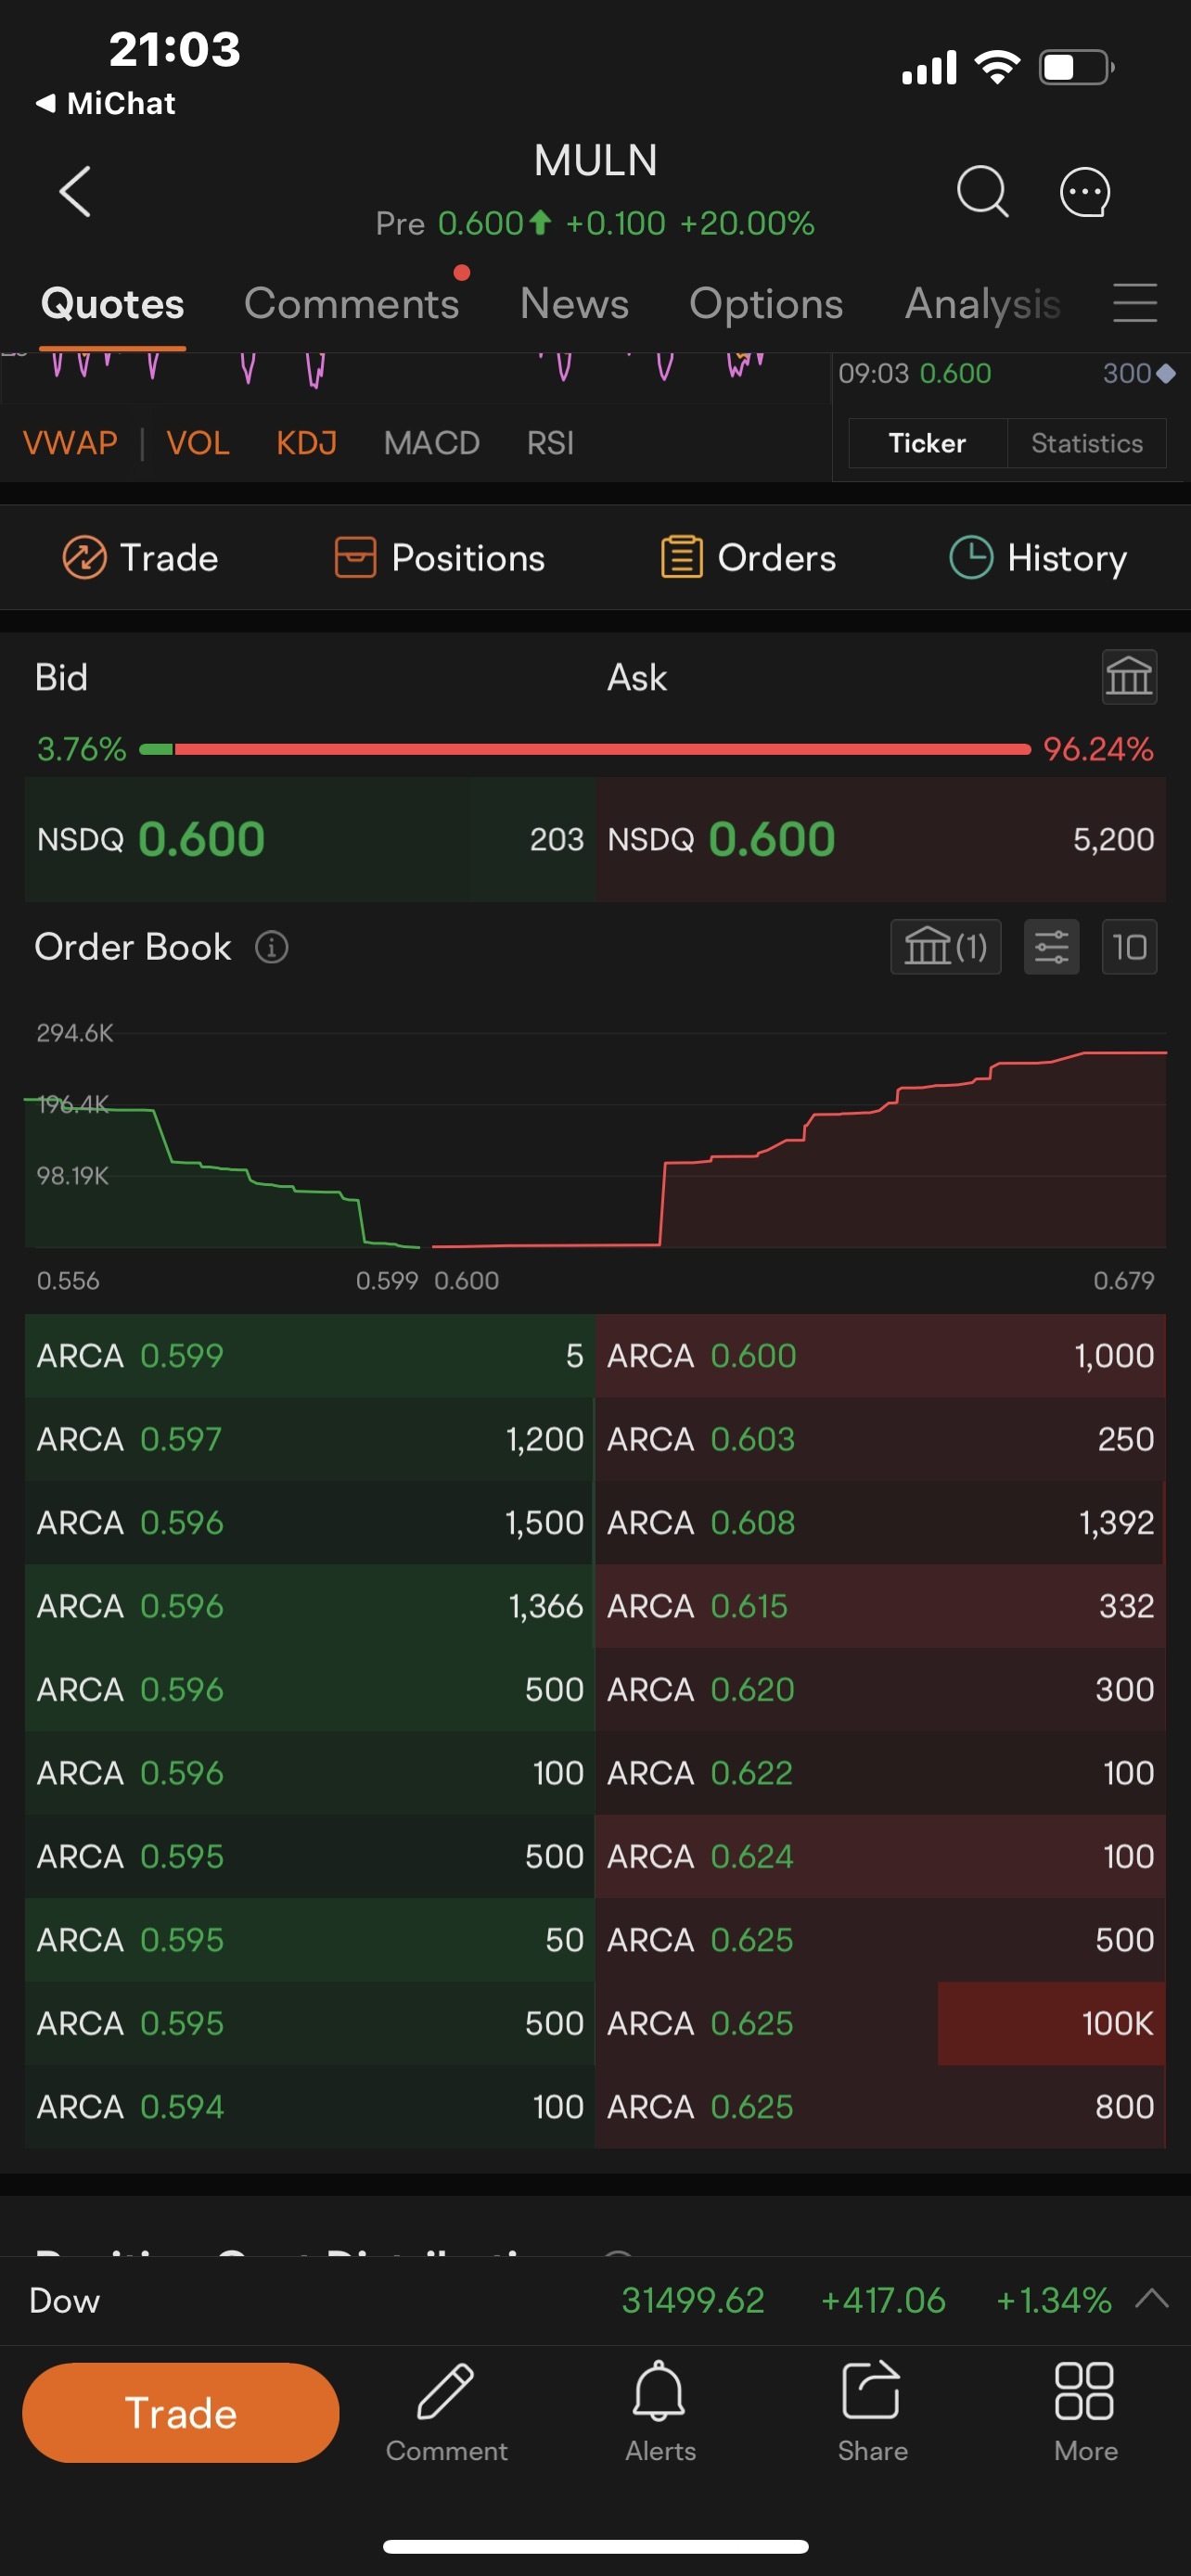Select ARCA ask 0.600 with size 1,000
The height and width of the screenshot is (2576, 1191).
(881, 1356)
